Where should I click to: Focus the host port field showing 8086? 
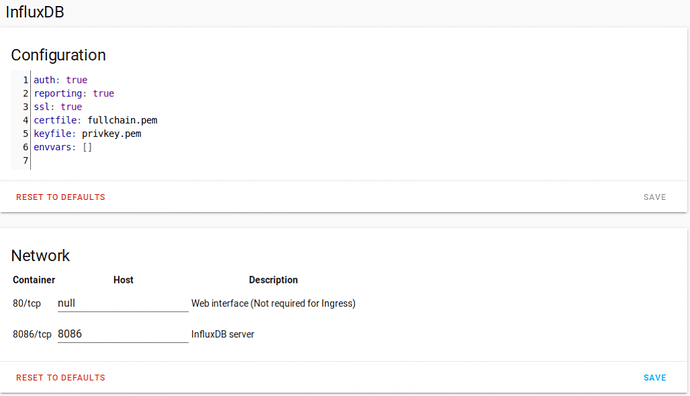click(x=123, y=334)
